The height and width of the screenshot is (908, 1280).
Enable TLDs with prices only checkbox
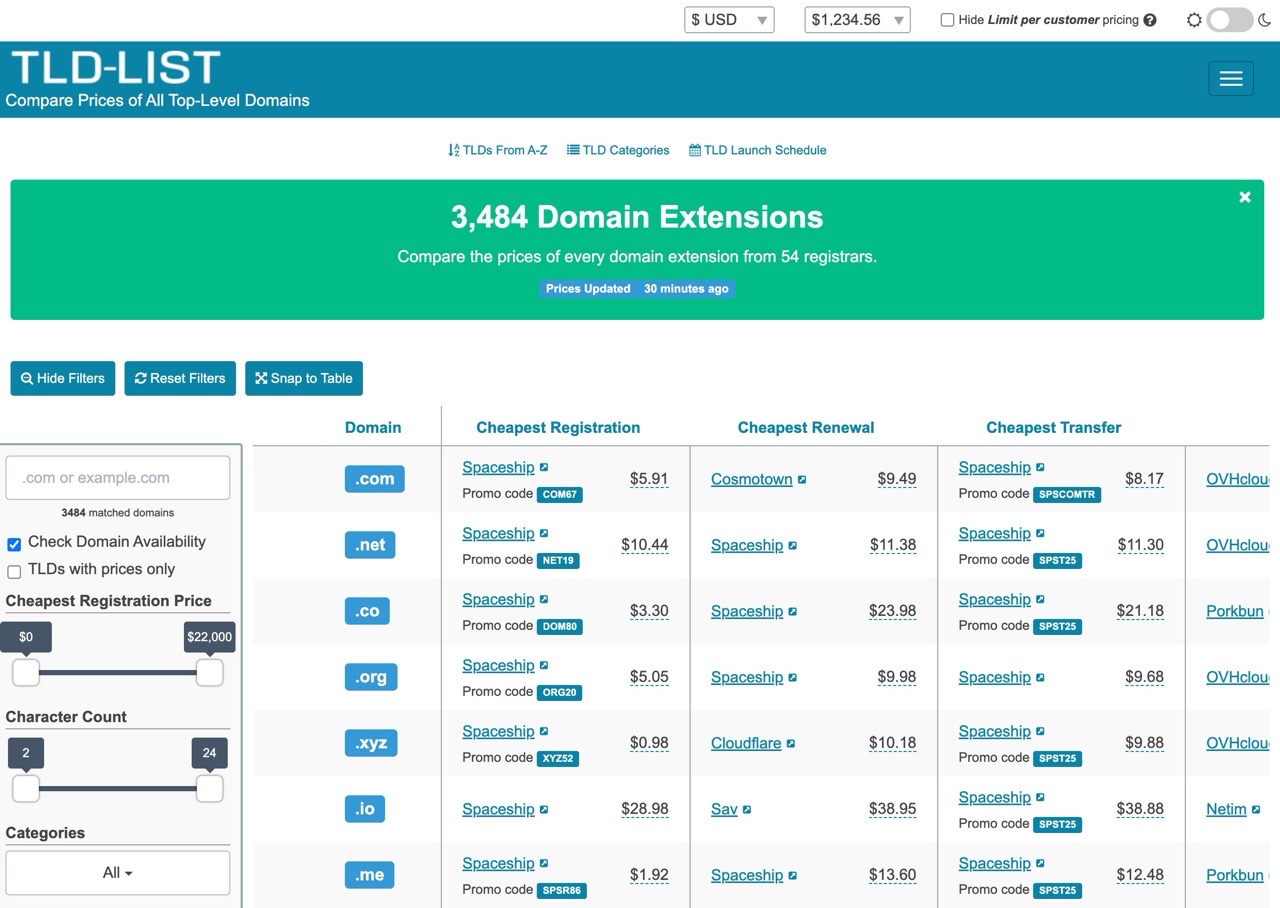(14, 572)
